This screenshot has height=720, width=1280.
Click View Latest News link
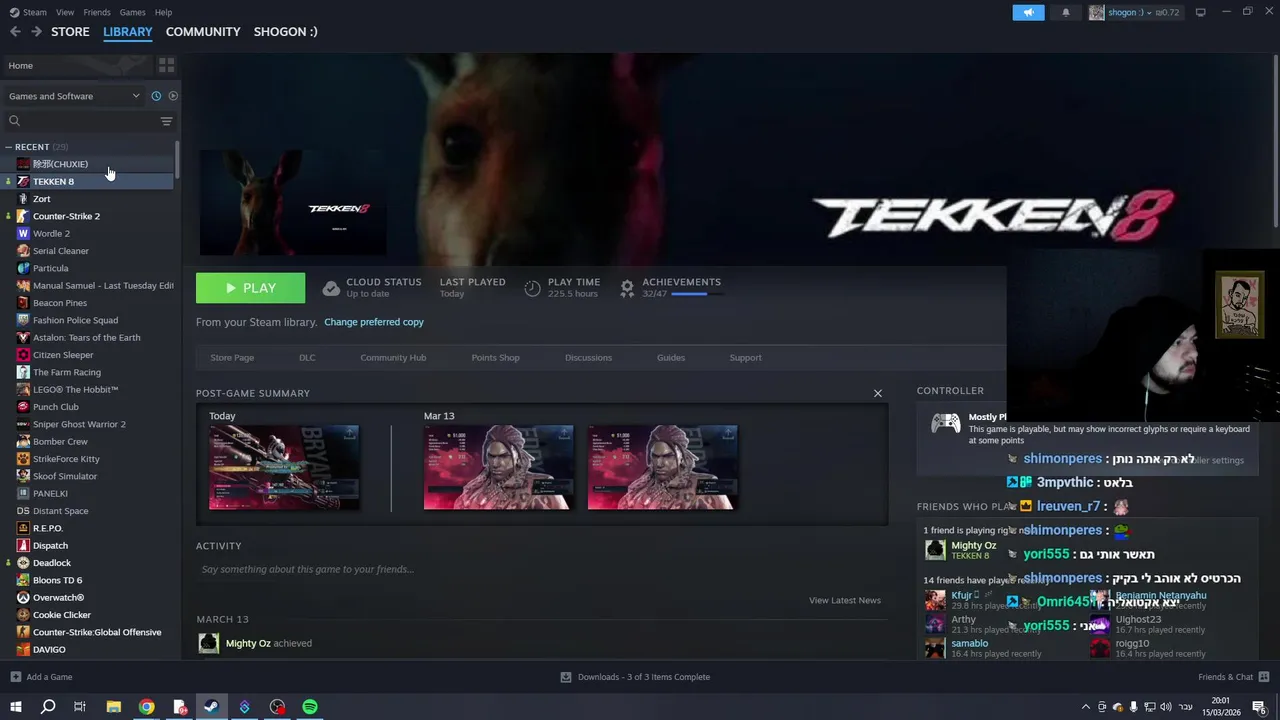point(845,600)
